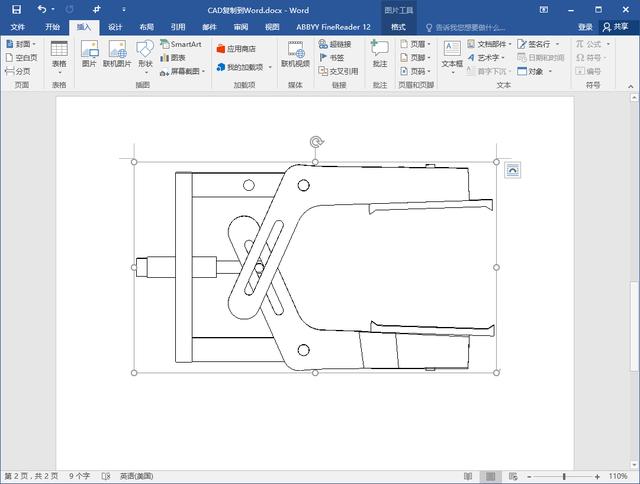Click the 图片 insert picture icon

click(89, 54)
